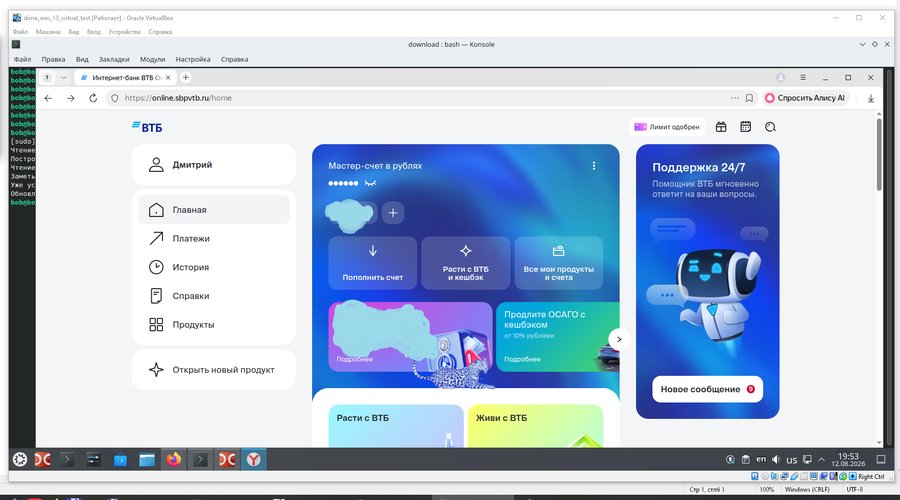The image size is (900, 500).
Task: Click the clipboard icon in system tray
Action: click(x=745, y=459)
